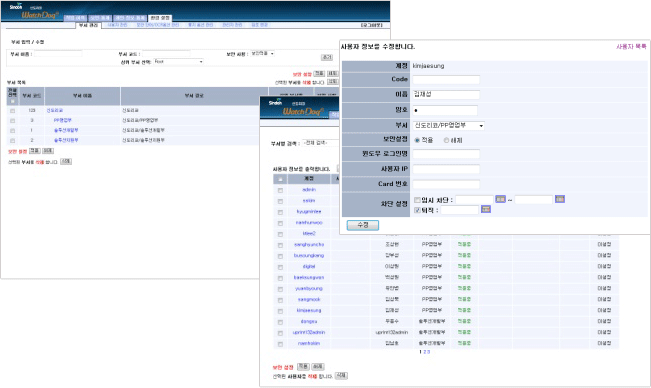Open the 신도리코 department link in code 123 row
Viewport: 651px width, 388px height.
coord(55,110)
